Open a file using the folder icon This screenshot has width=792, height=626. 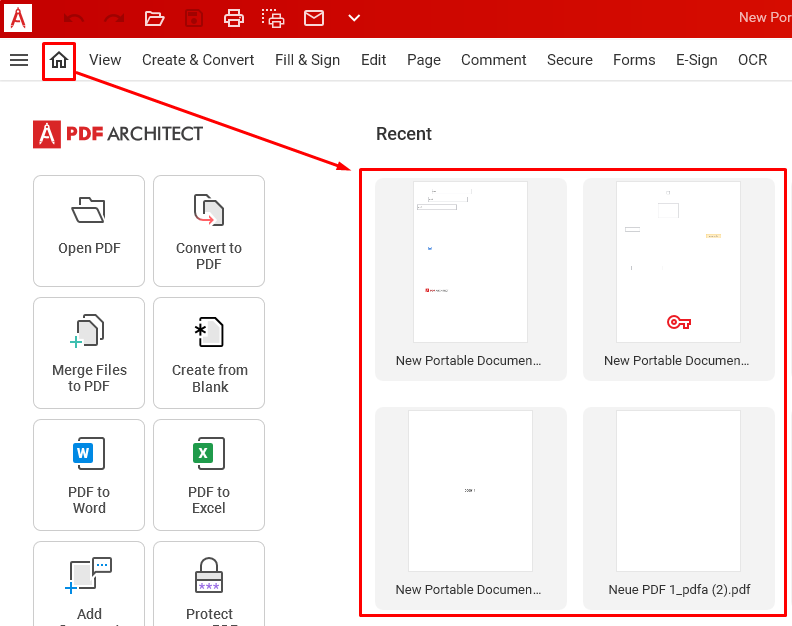coord(154,19)
